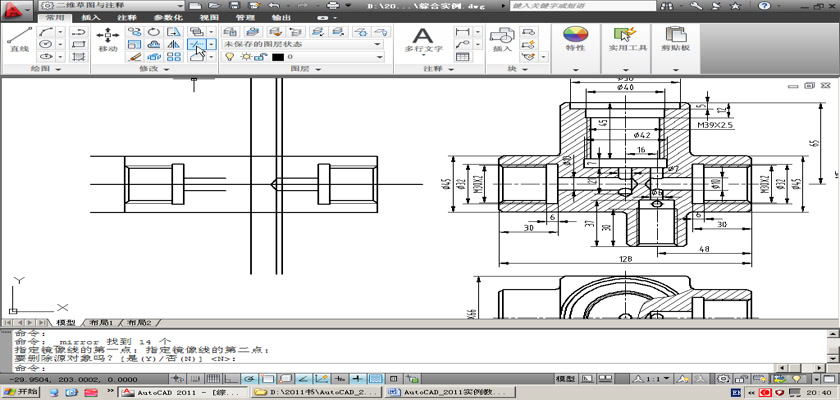The image size is (840, 400).
Task: Expand the 块 panel arrow
Action: 526,69
